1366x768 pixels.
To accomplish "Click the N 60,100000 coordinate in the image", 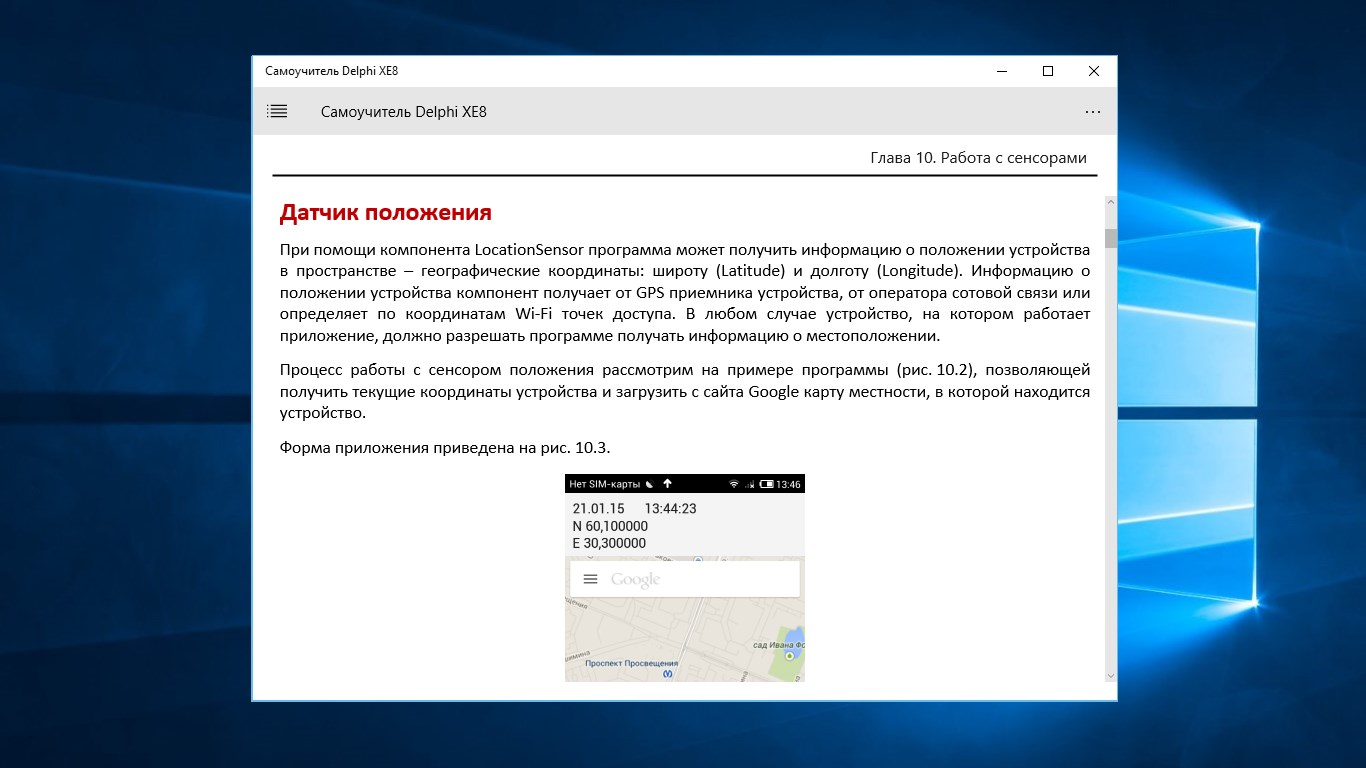I will 609,526.
